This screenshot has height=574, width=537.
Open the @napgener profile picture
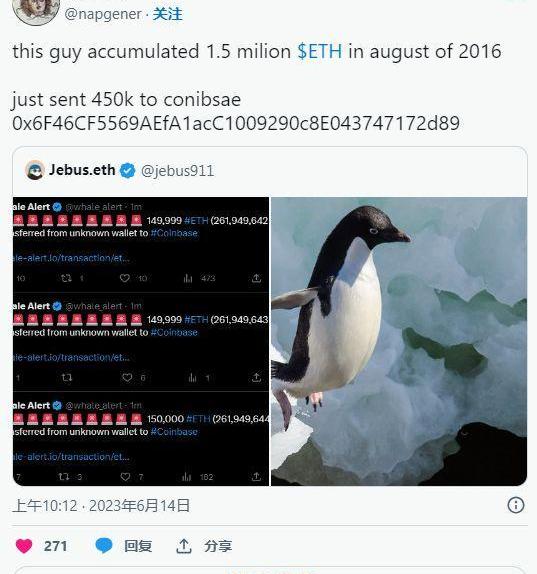click(x=36, y=10)
